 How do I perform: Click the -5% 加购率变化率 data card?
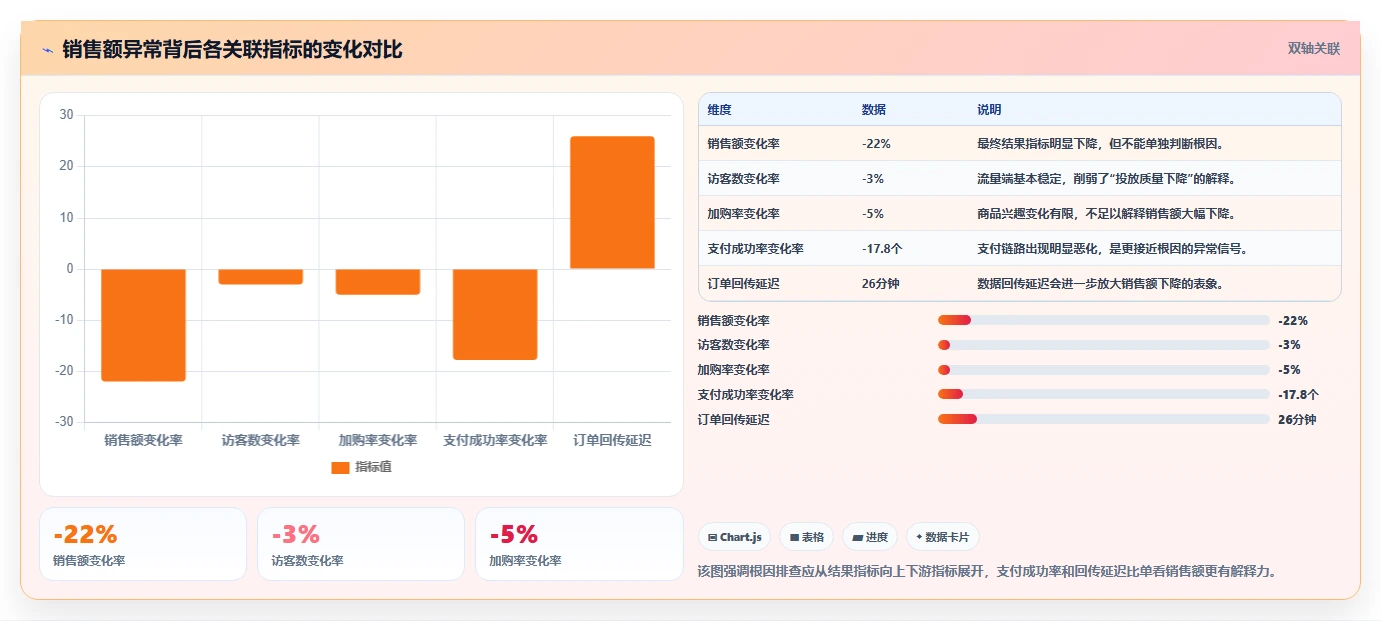[579, 544]
